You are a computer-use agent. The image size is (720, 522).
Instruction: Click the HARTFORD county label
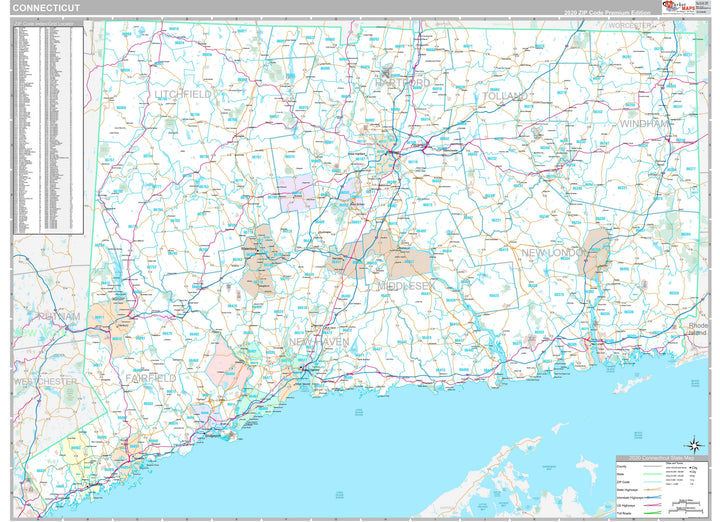402,83
